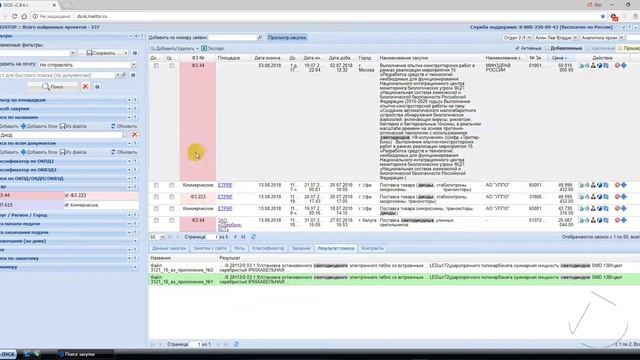Screen dimensions: 640x360
Task: Go to next page of purchases list
Action: click(x=235, y=237)
